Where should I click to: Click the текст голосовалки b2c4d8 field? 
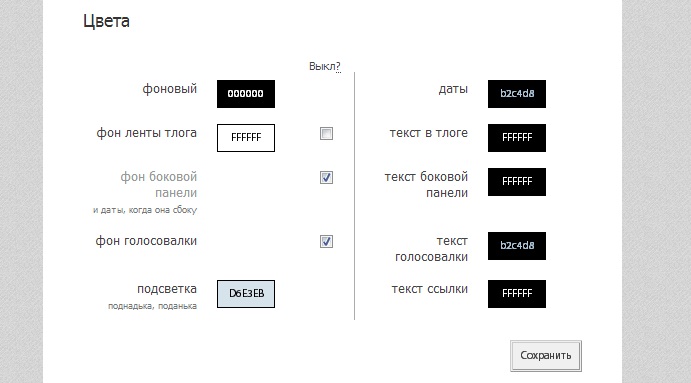tap(517, 246)
